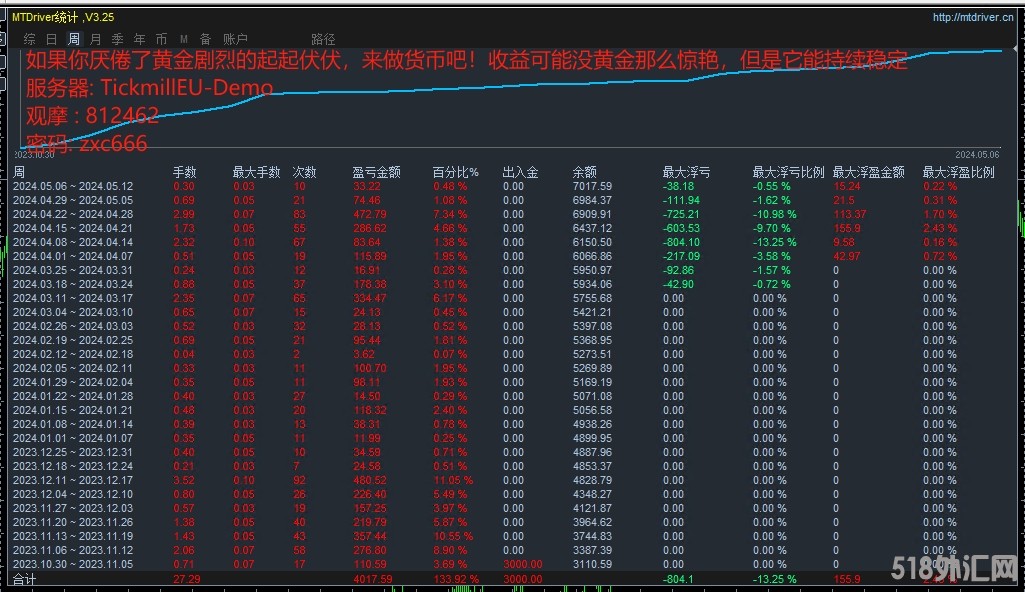Screen dimensions: 1025x592
Task: Click the 盈亏金额 column header
Action: [376, 172]
